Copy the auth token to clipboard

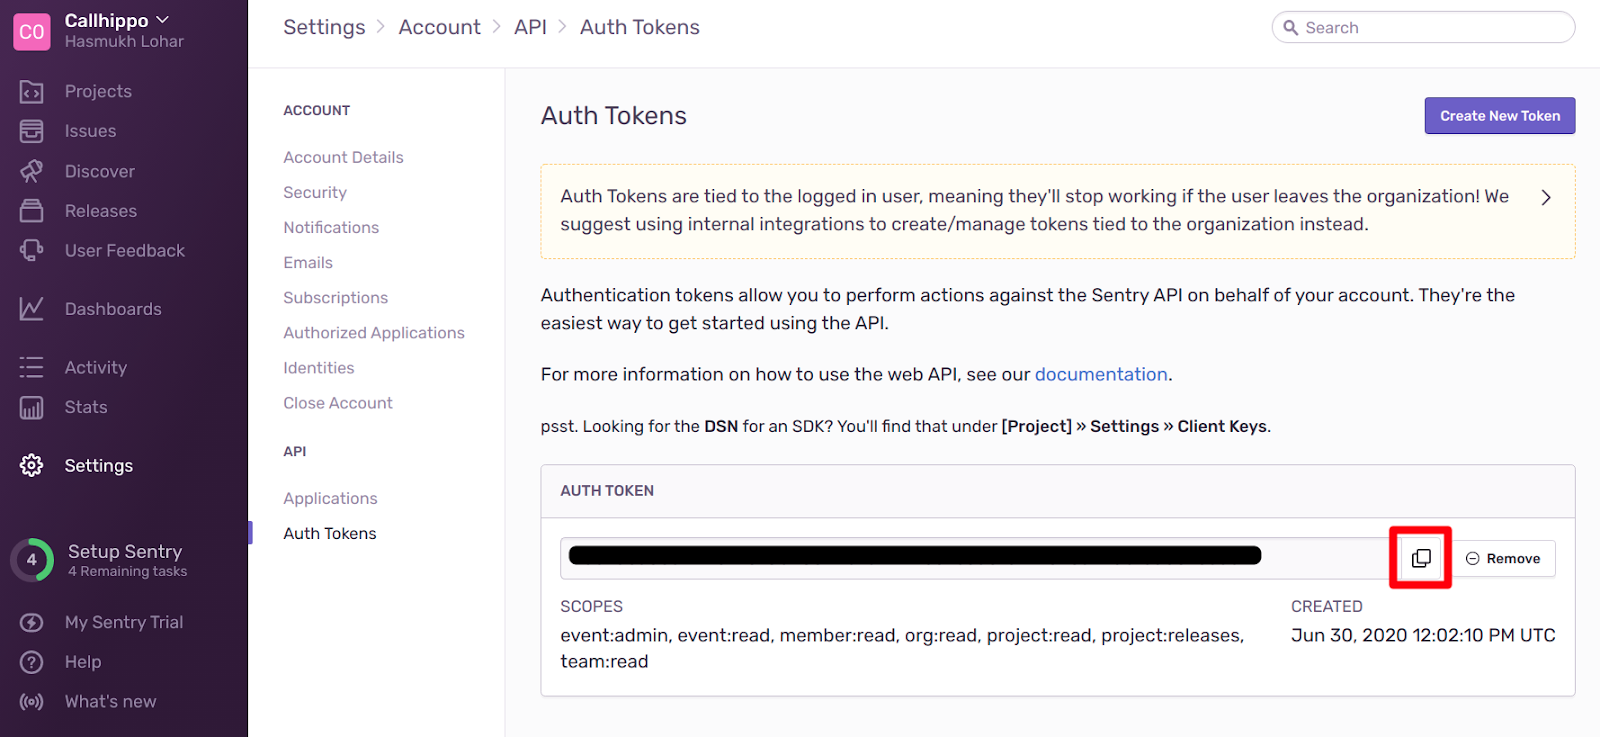tap(1420, 558)
